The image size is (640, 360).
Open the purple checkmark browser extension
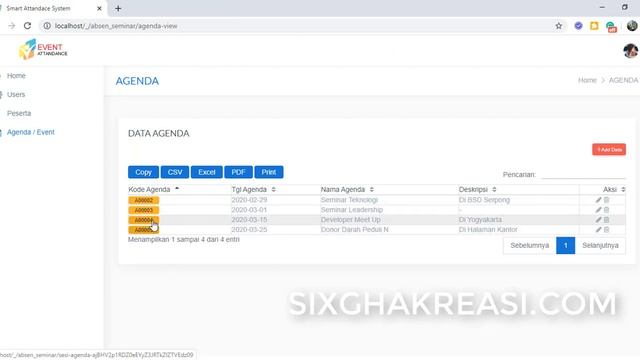pos(578,26)
